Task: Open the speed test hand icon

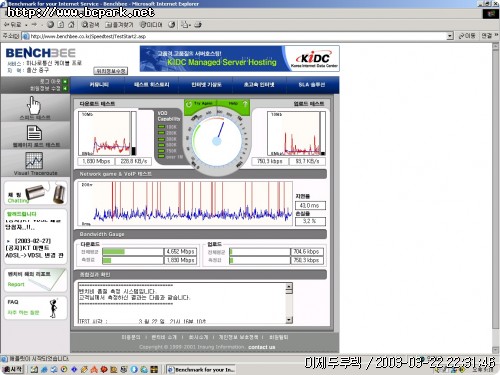Action: coord(34,105)
